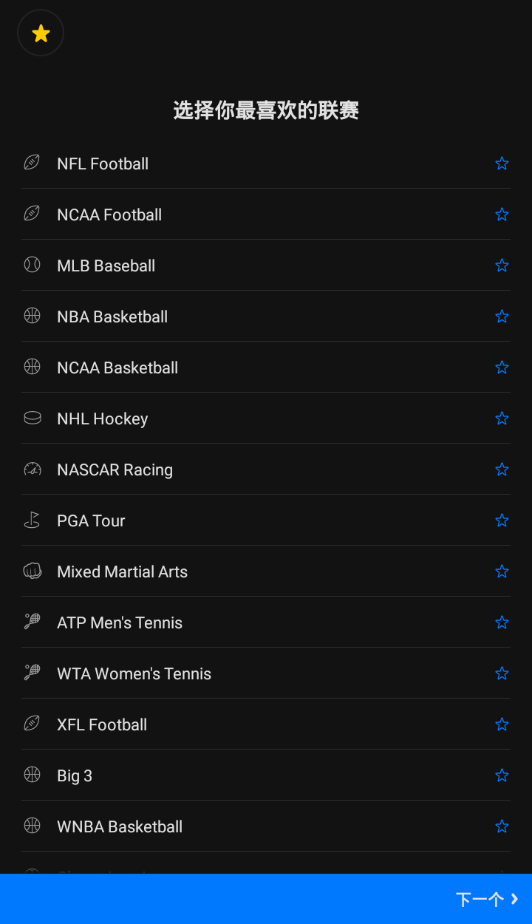Click the yellow star favorites icon
This screenshot has height=924, width=532.
pyautogui.click(x=41, y=33)
